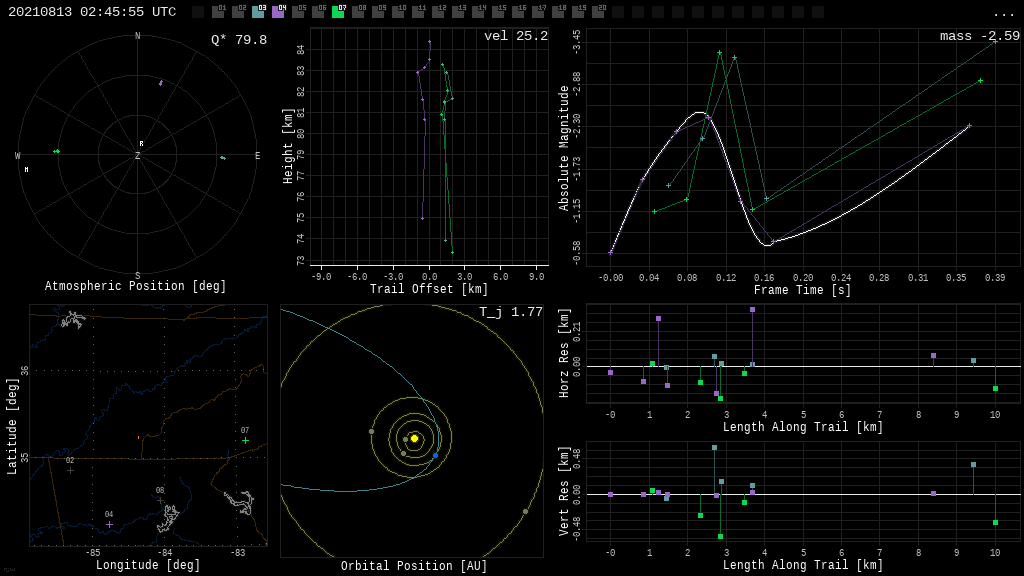Click the three-dot menu in top-right corner
This screenshot has width=1024, height=576.
[1003, 13]
